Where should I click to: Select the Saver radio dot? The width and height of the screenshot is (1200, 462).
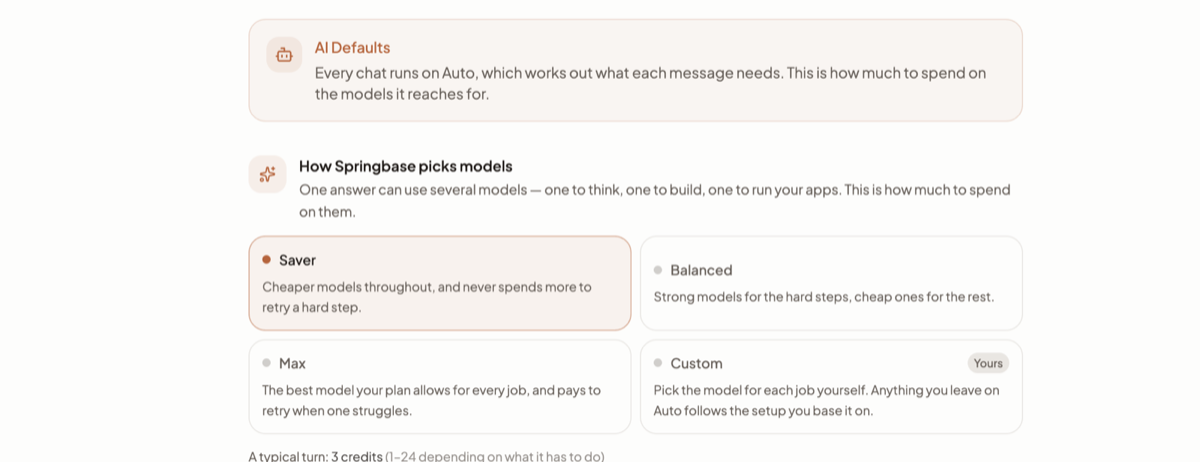pyautogui.click(x=266, y=259)
